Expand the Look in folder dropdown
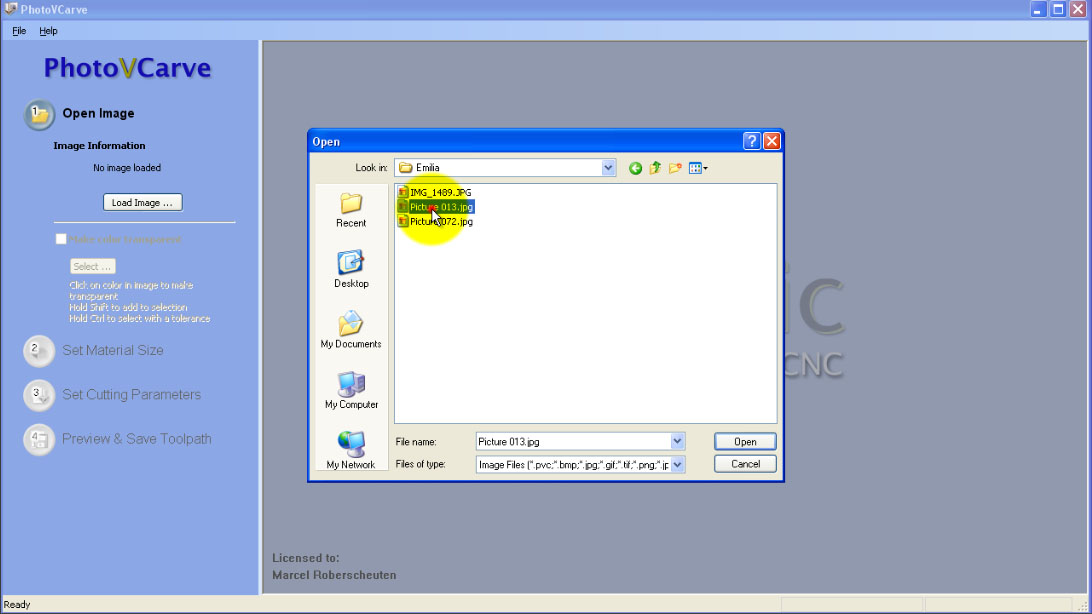This screenshot has width=1092, height=614. point(608,168)
